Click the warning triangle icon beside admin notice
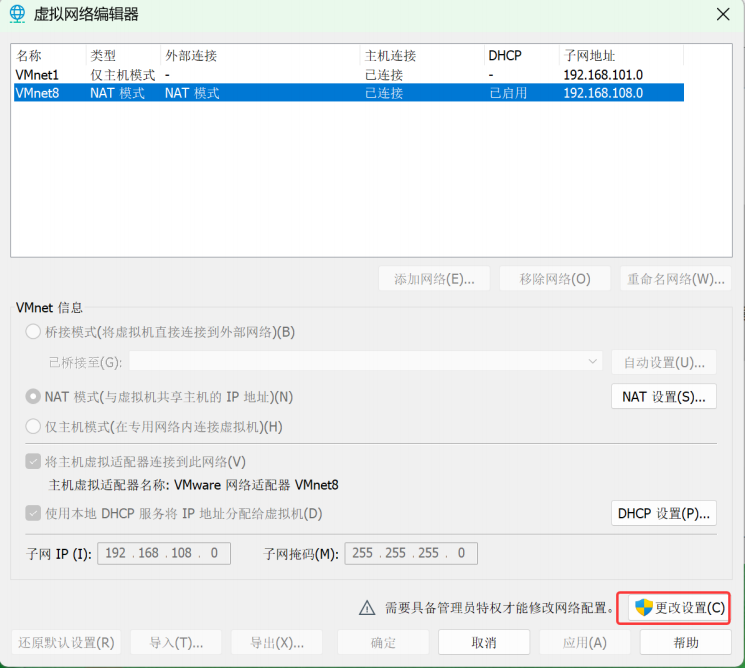Screen dimensions: 747x671 (x=367, y=608)
